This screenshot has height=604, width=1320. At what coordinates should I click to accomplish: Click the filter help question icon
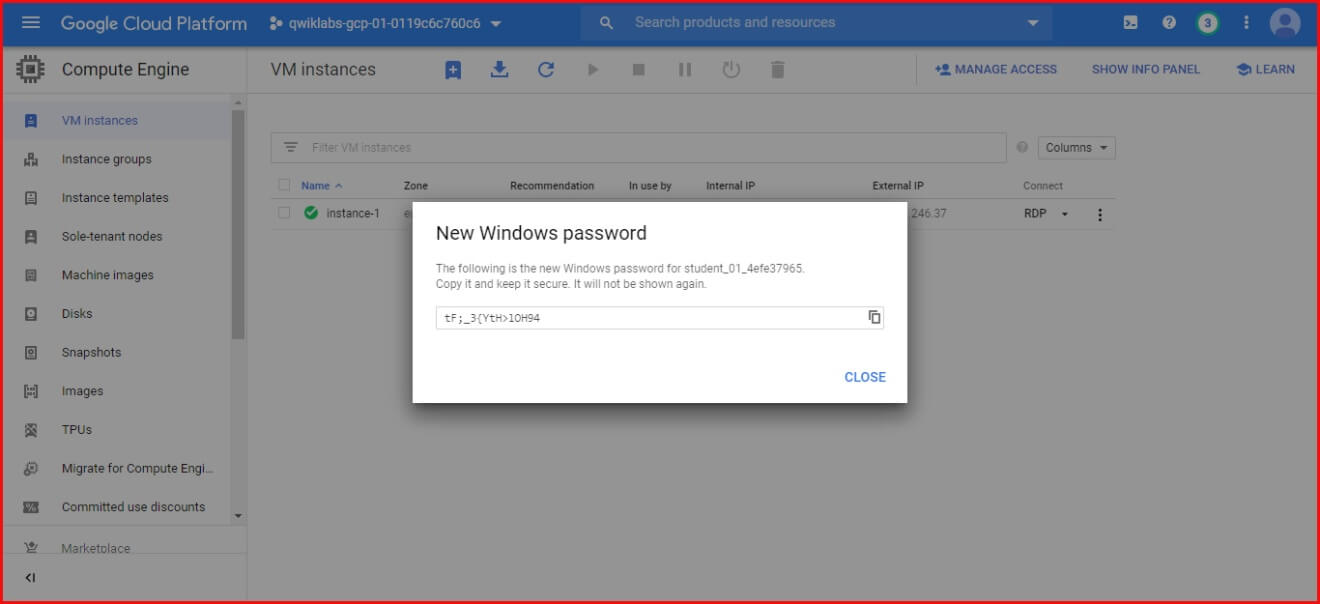(x=1022, y=147)
